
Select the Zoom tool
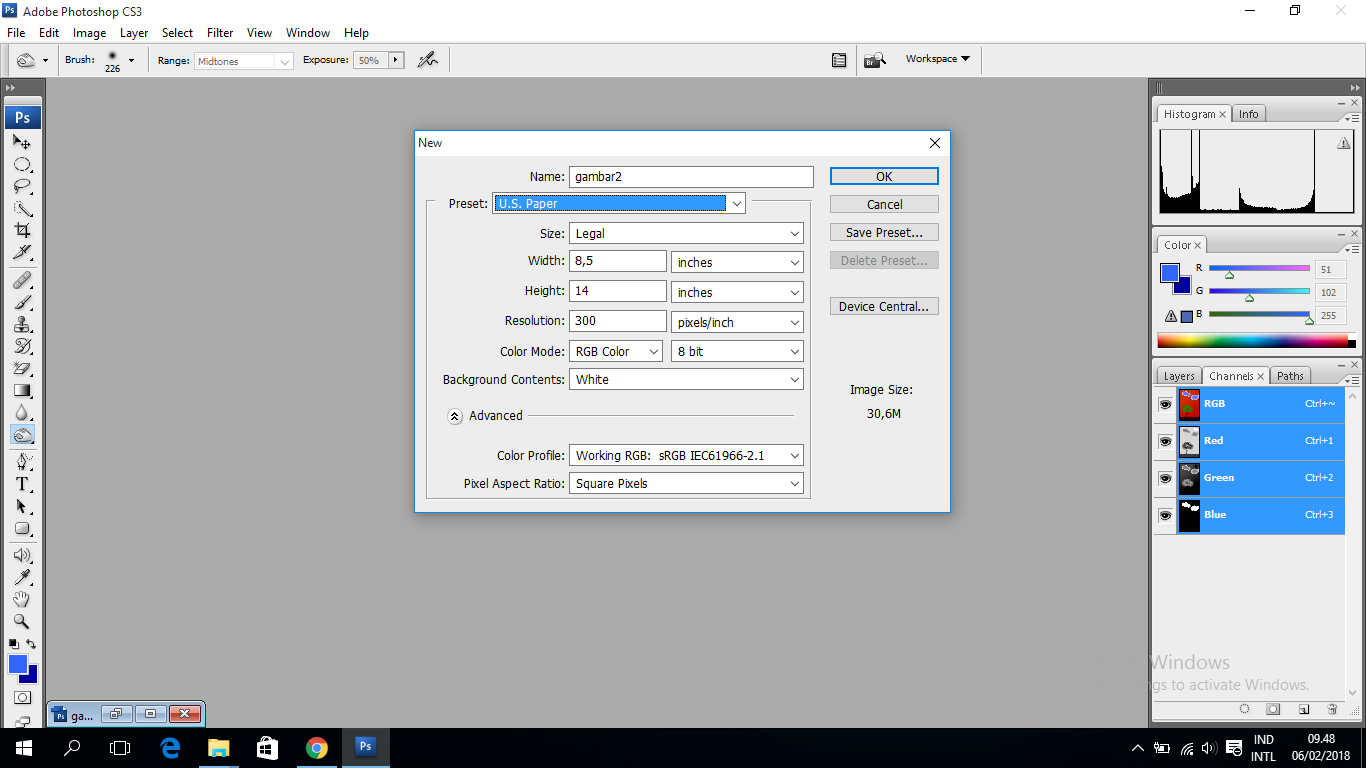tap(21, 621)
